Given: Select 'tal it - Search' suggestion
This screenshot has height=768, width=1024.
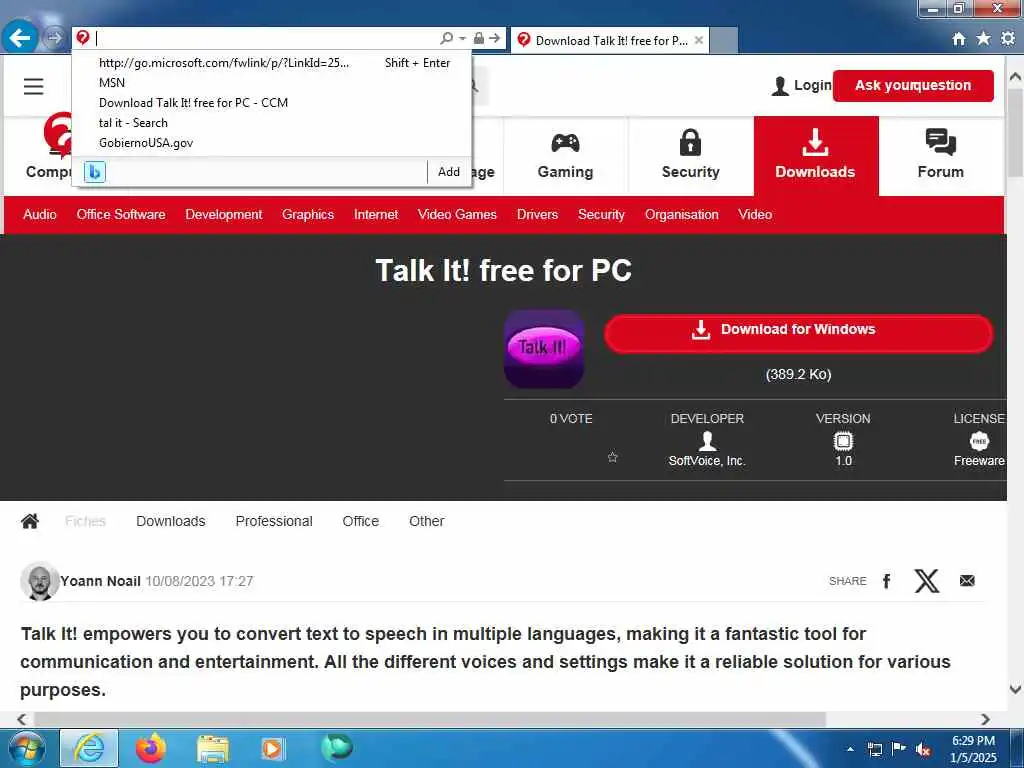Looking at the screenshot, I should [x=274, y=123].
